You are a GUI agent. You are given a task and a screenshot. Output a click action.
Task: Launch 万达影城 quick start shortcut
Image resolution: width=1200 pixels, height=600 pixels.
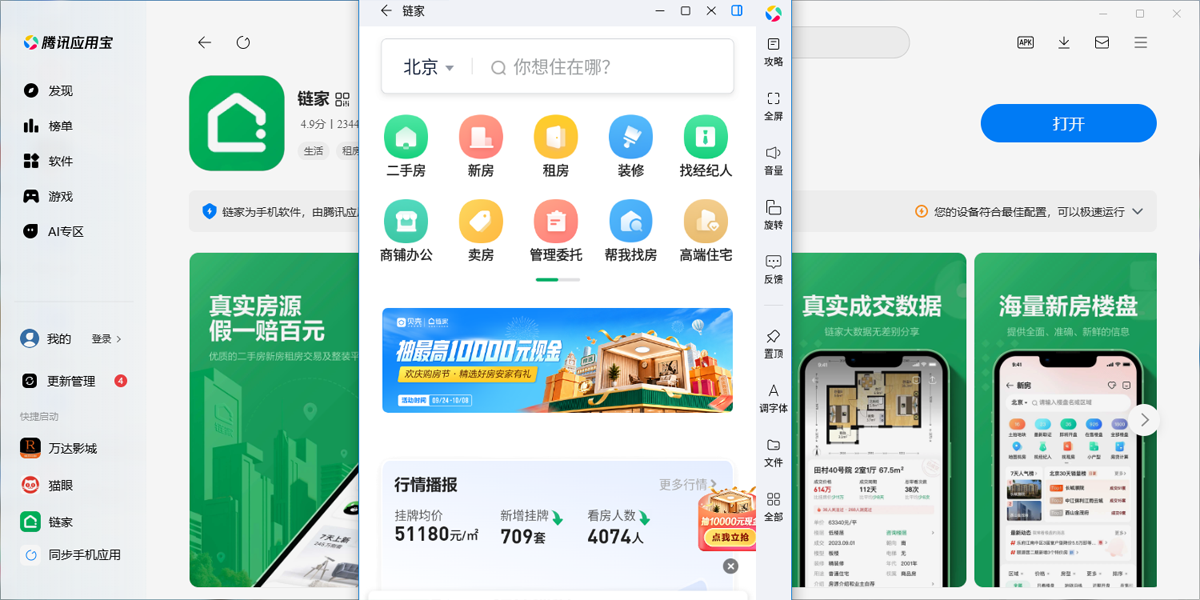(x=60, y=449)
